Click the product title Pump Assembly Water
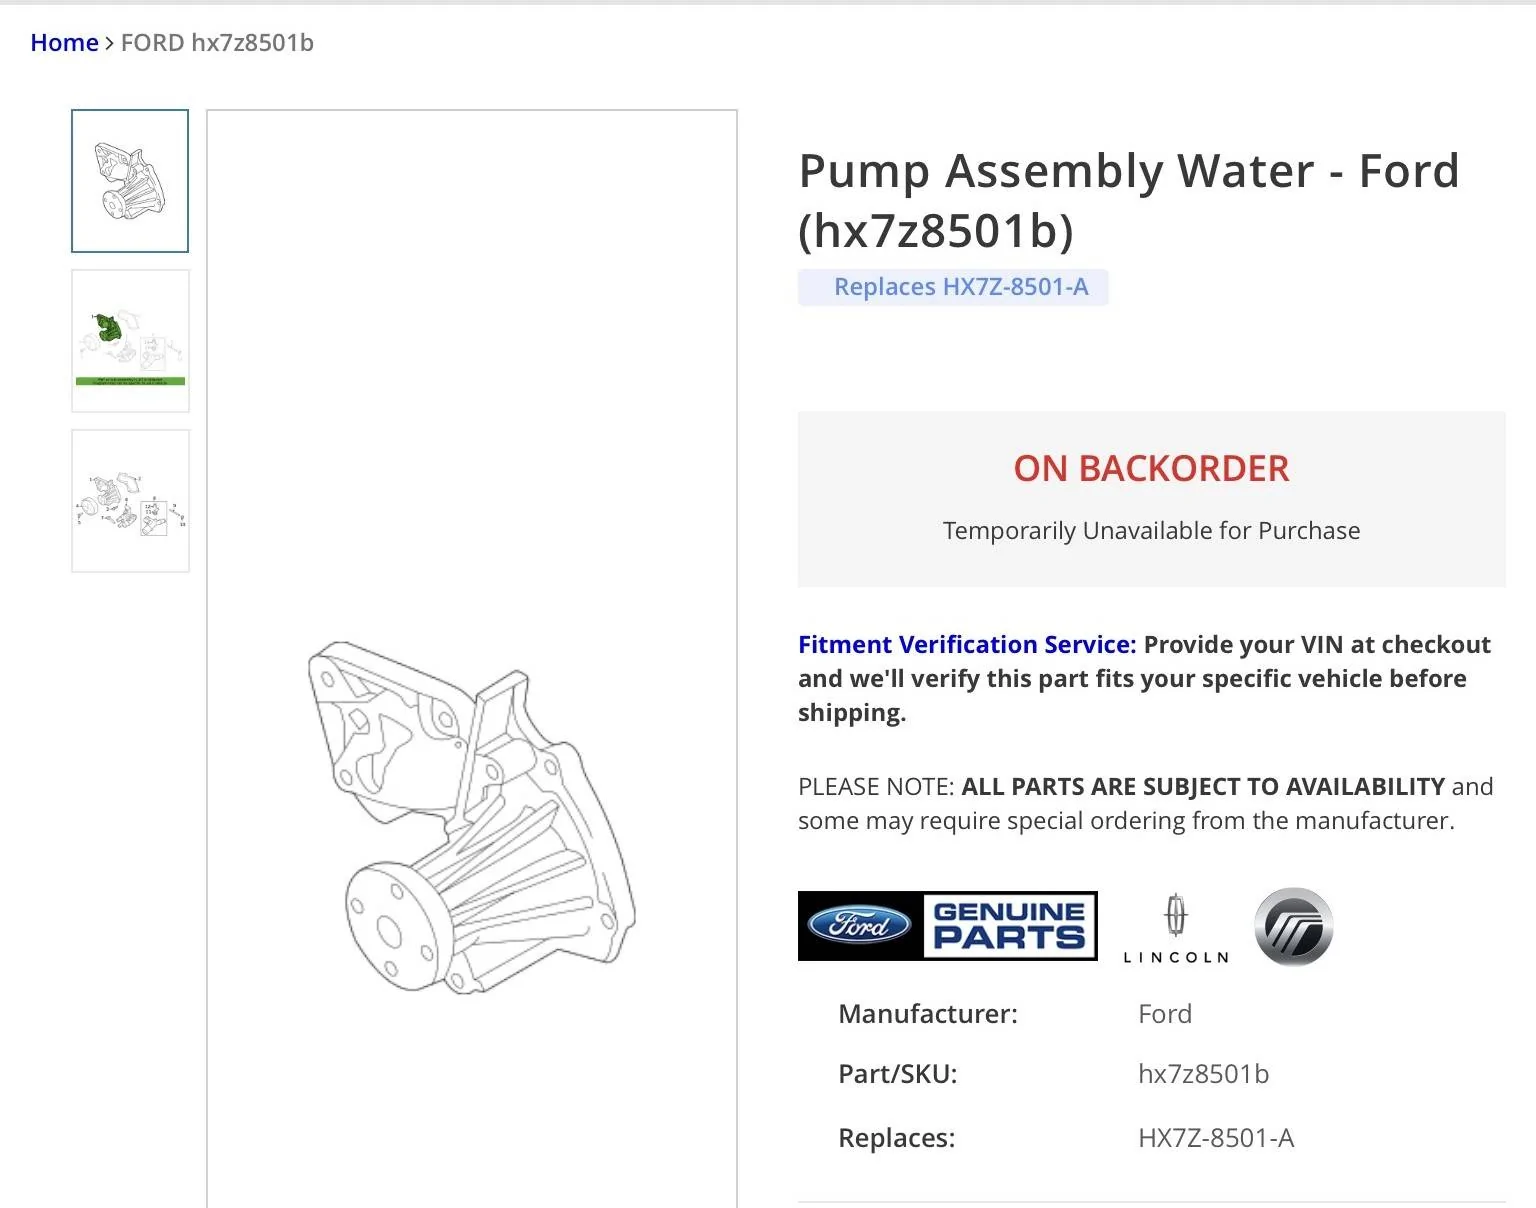Image resolution: width=1536 pixels, height=1208 pixels. tap(1128, 171)
